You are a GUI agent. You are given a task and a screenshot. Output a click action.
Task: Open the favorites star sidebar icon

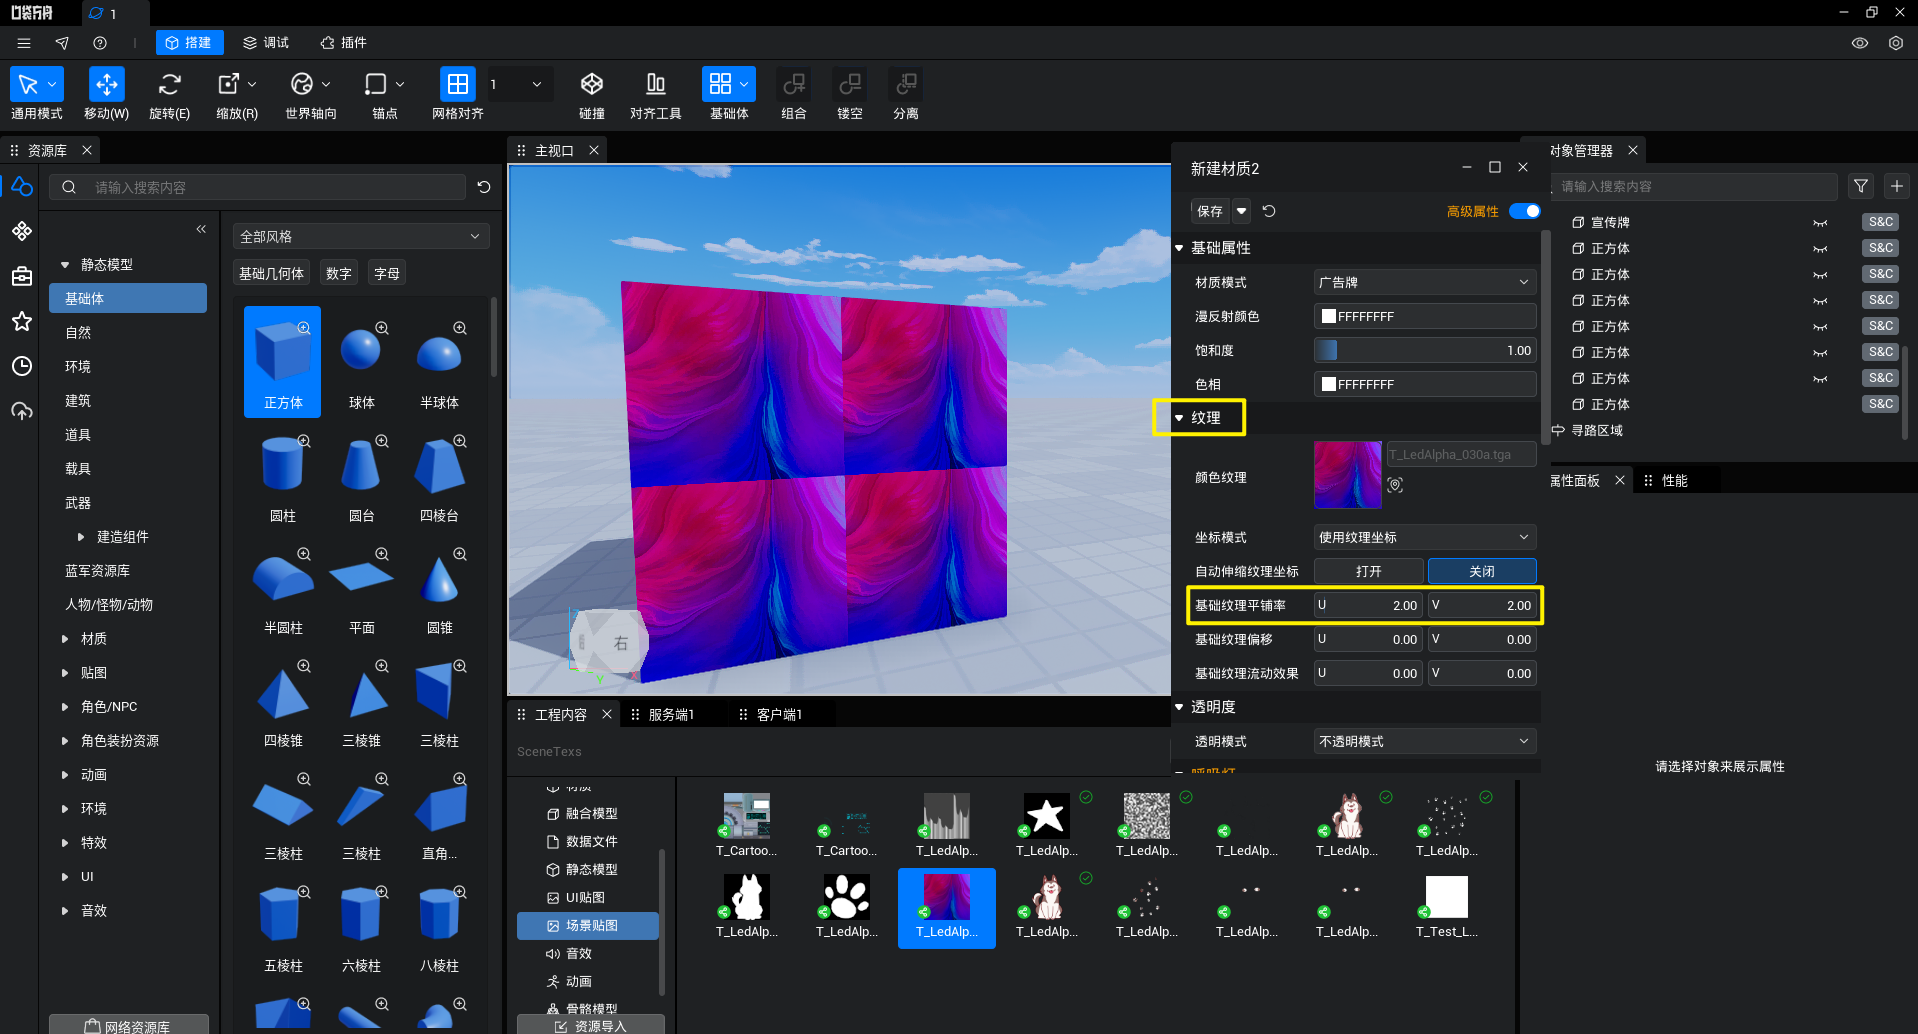pyautogui.click(x=22, y=321)
